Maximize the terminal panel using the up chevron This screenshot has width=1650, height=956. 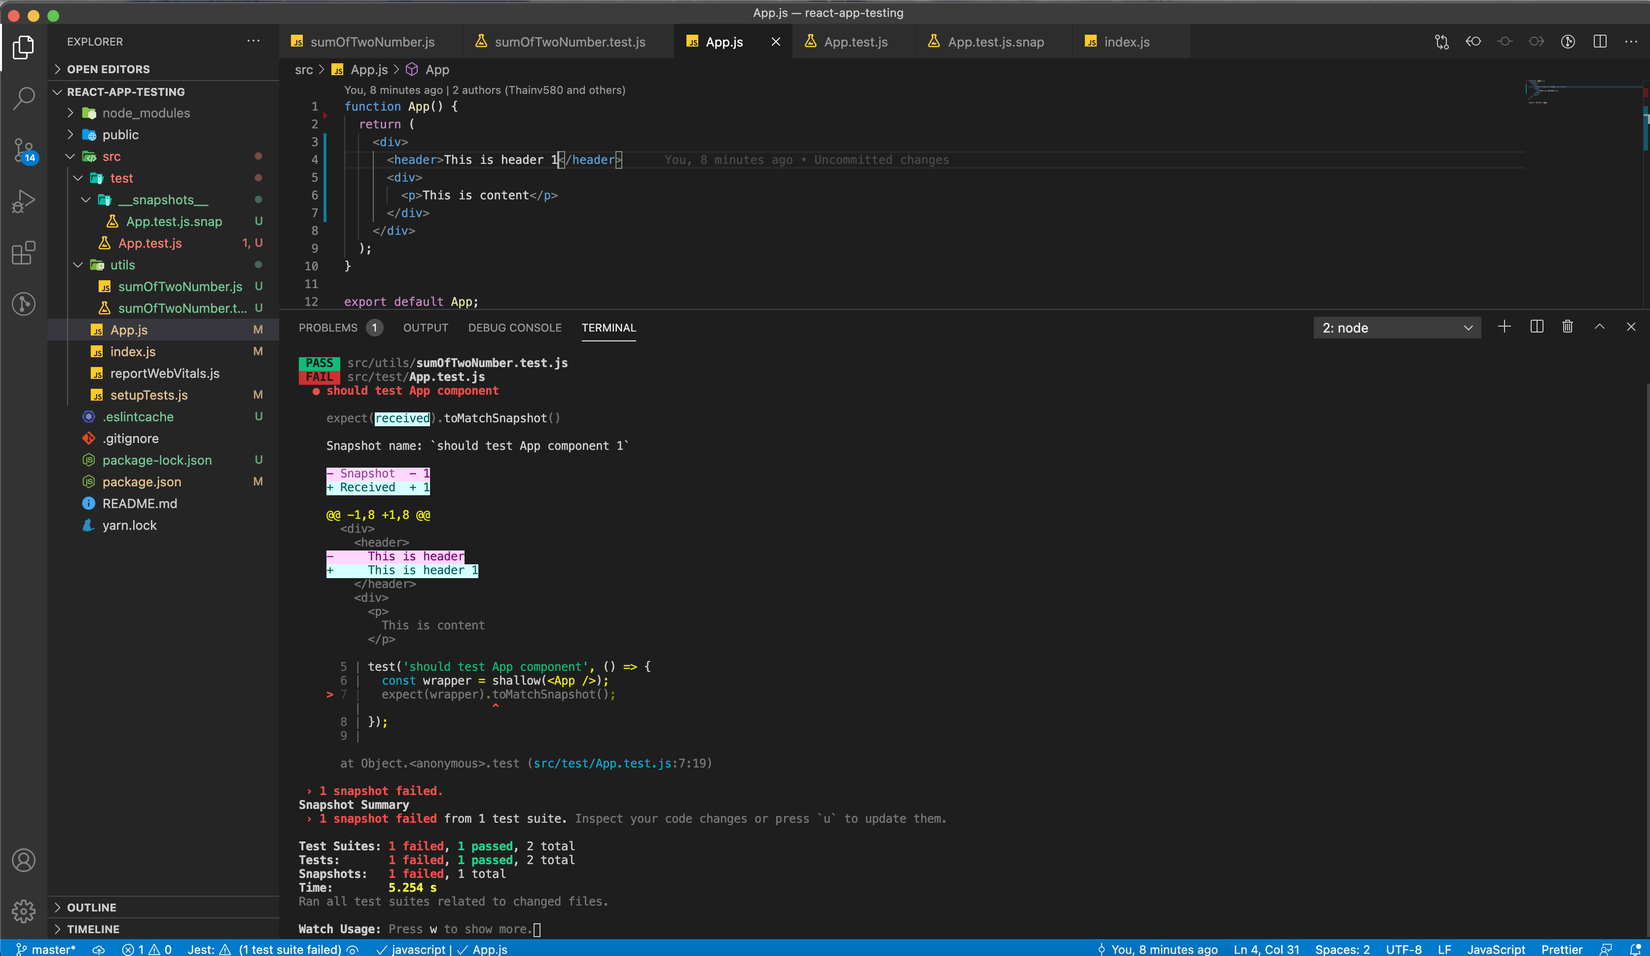[x=1599, y=327]
